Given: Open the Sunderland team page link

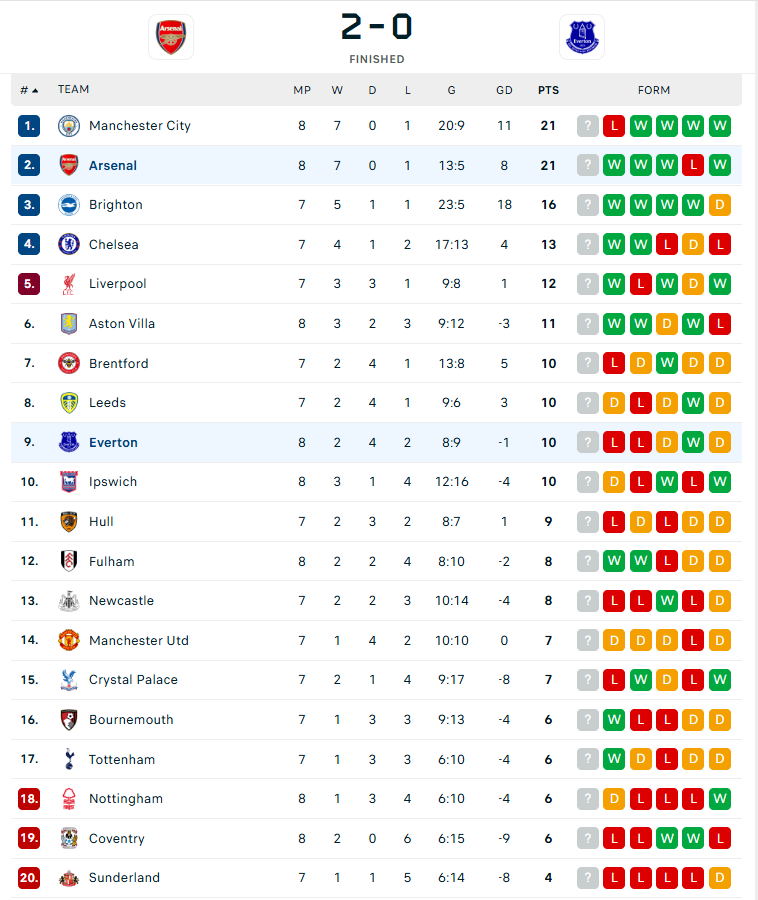Looking at the screenshot, I should coord(125,878).
